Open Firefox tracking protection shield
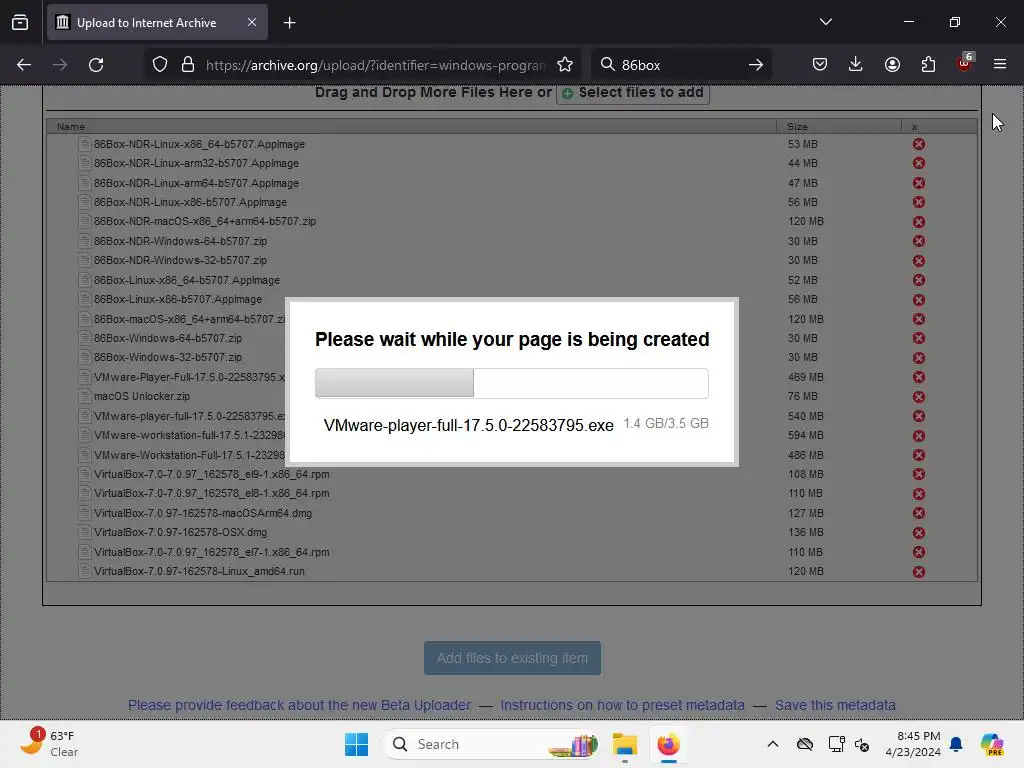1024x768 pixels. tap(160, 65)
